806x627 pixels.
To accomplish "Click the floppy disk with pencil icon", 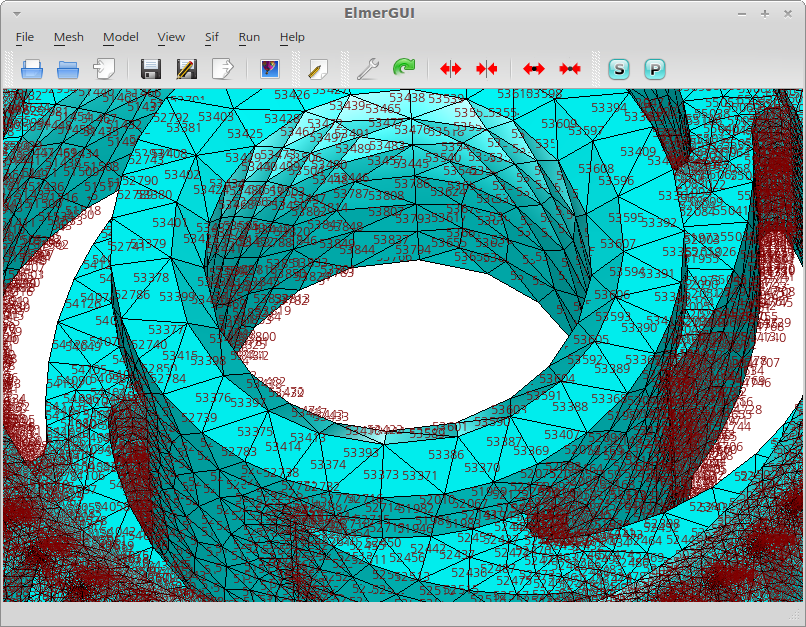I will coord(187,69).
